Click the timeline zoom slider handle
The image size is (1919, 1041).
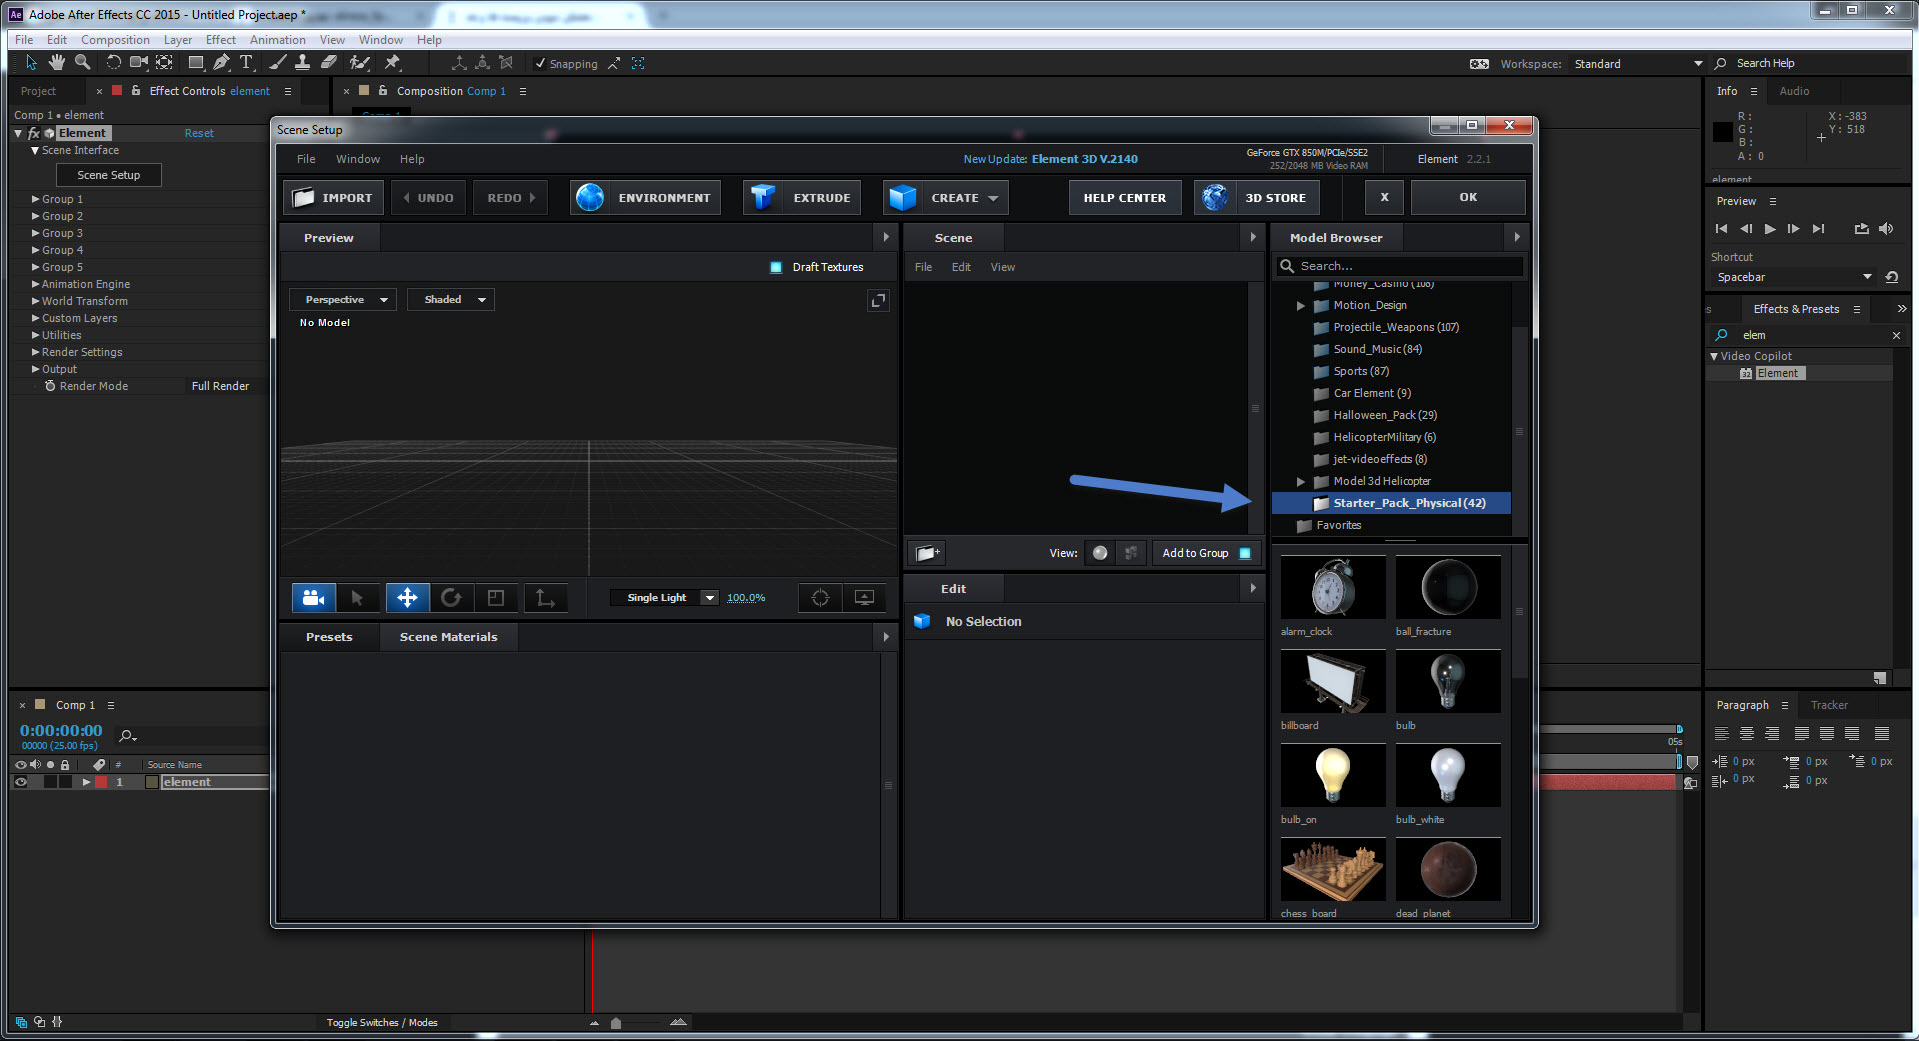[x=616, y=1023]
